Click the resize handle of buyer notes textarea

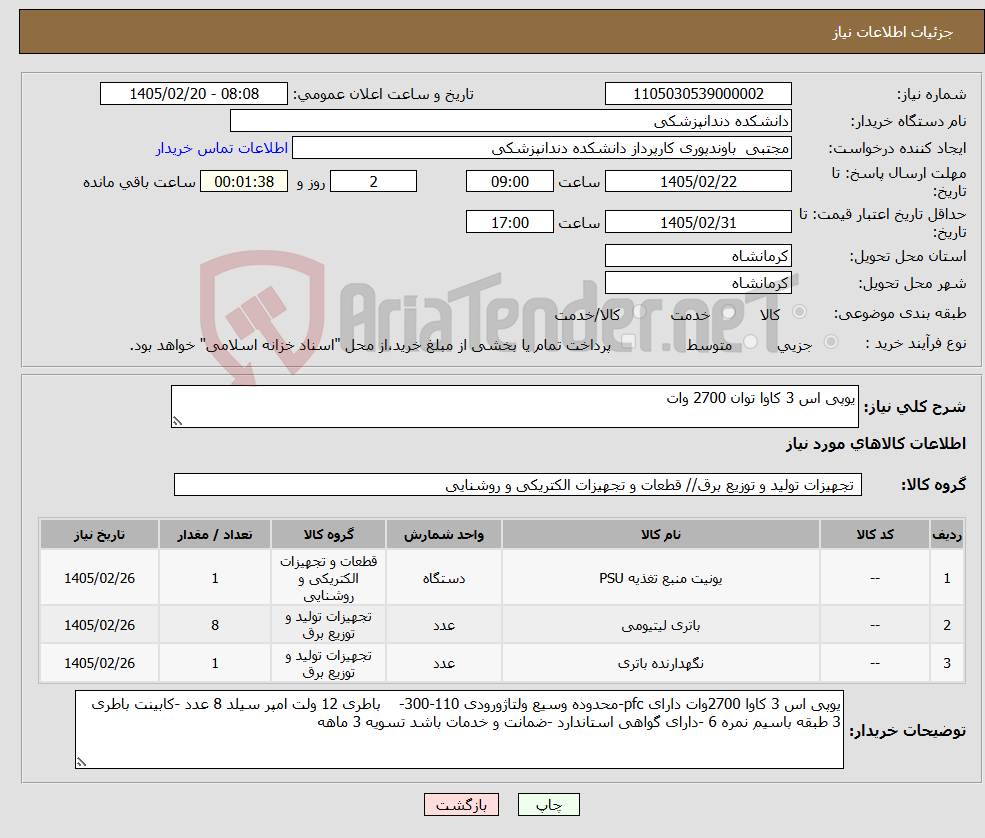tap(81, 762)
